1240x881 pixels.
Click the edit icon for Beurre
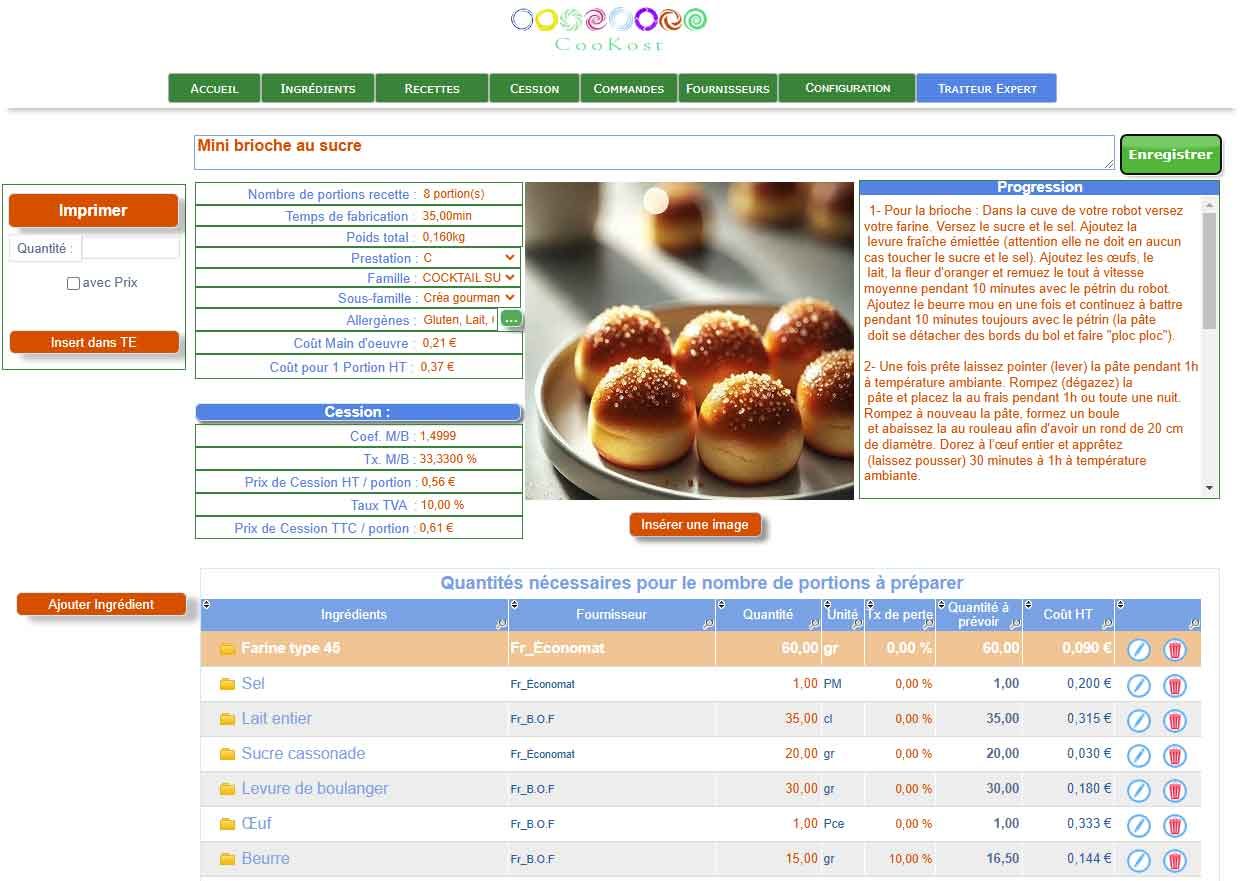pos(1138,860)
